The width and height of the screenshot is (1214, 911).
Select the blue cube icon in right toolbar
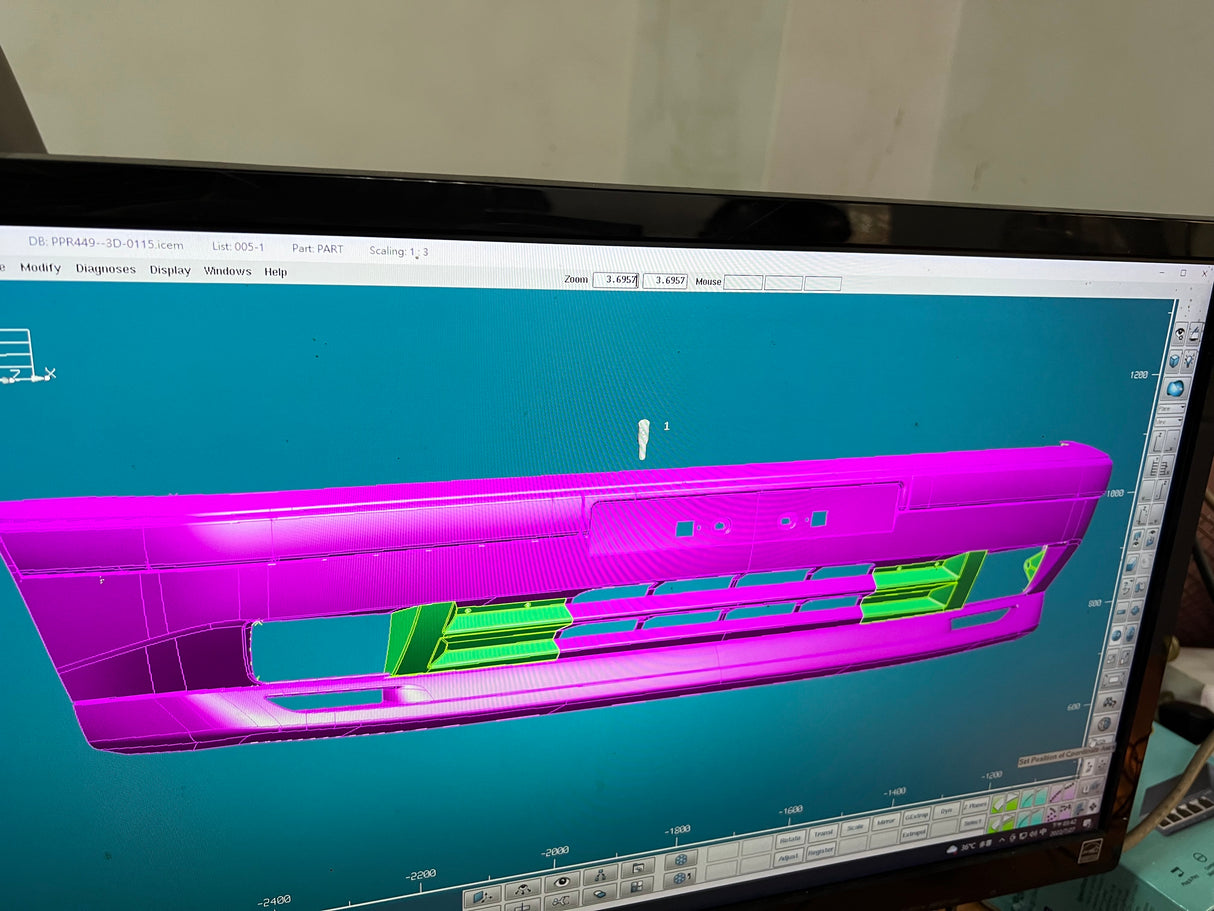[x=1174, y=359]
